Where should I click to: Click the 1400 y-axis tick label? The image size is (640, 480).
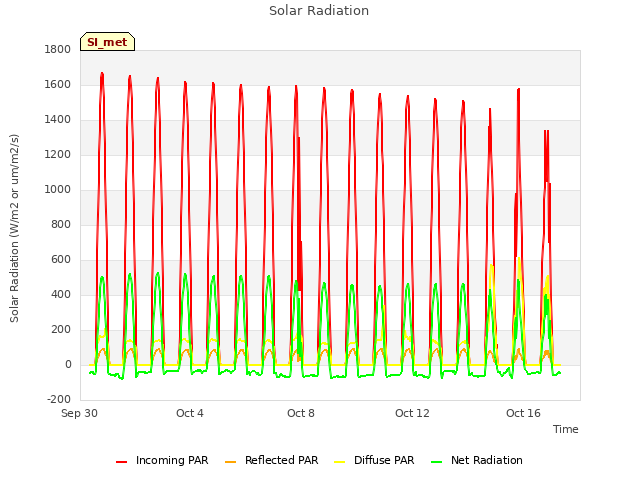point(58,120)
